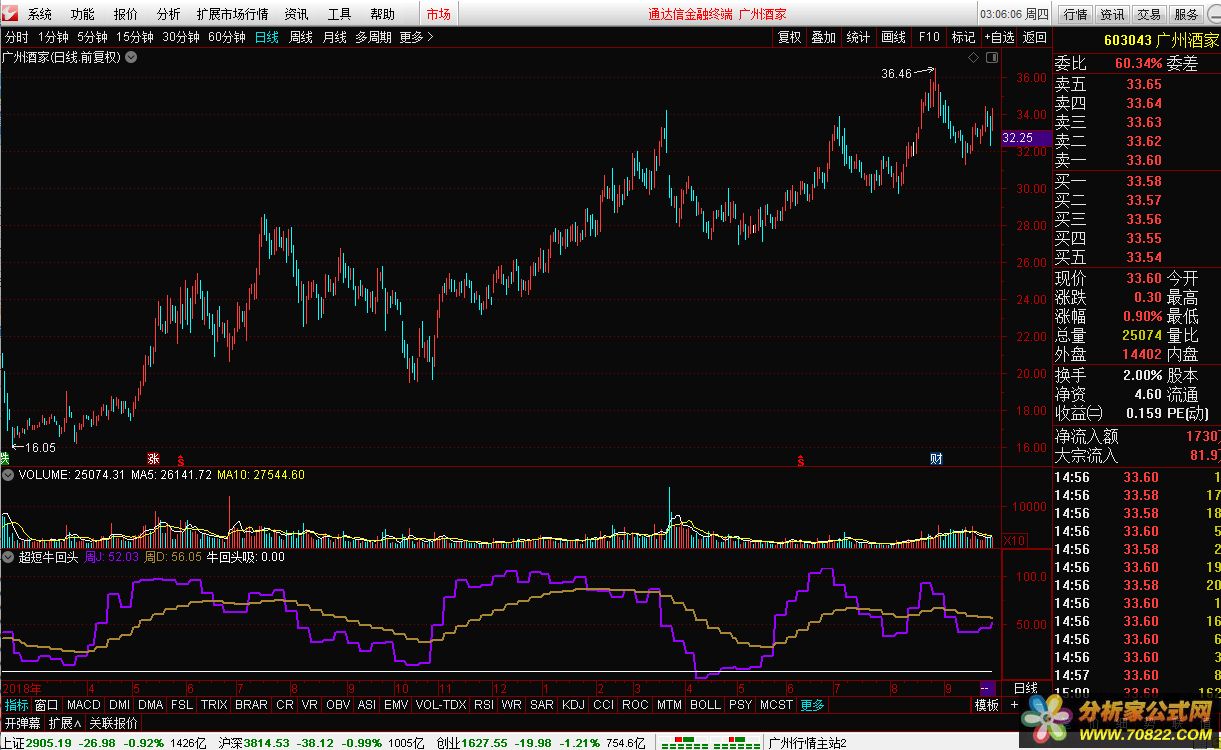Click the red app logo icon

[x=11, y=14]
